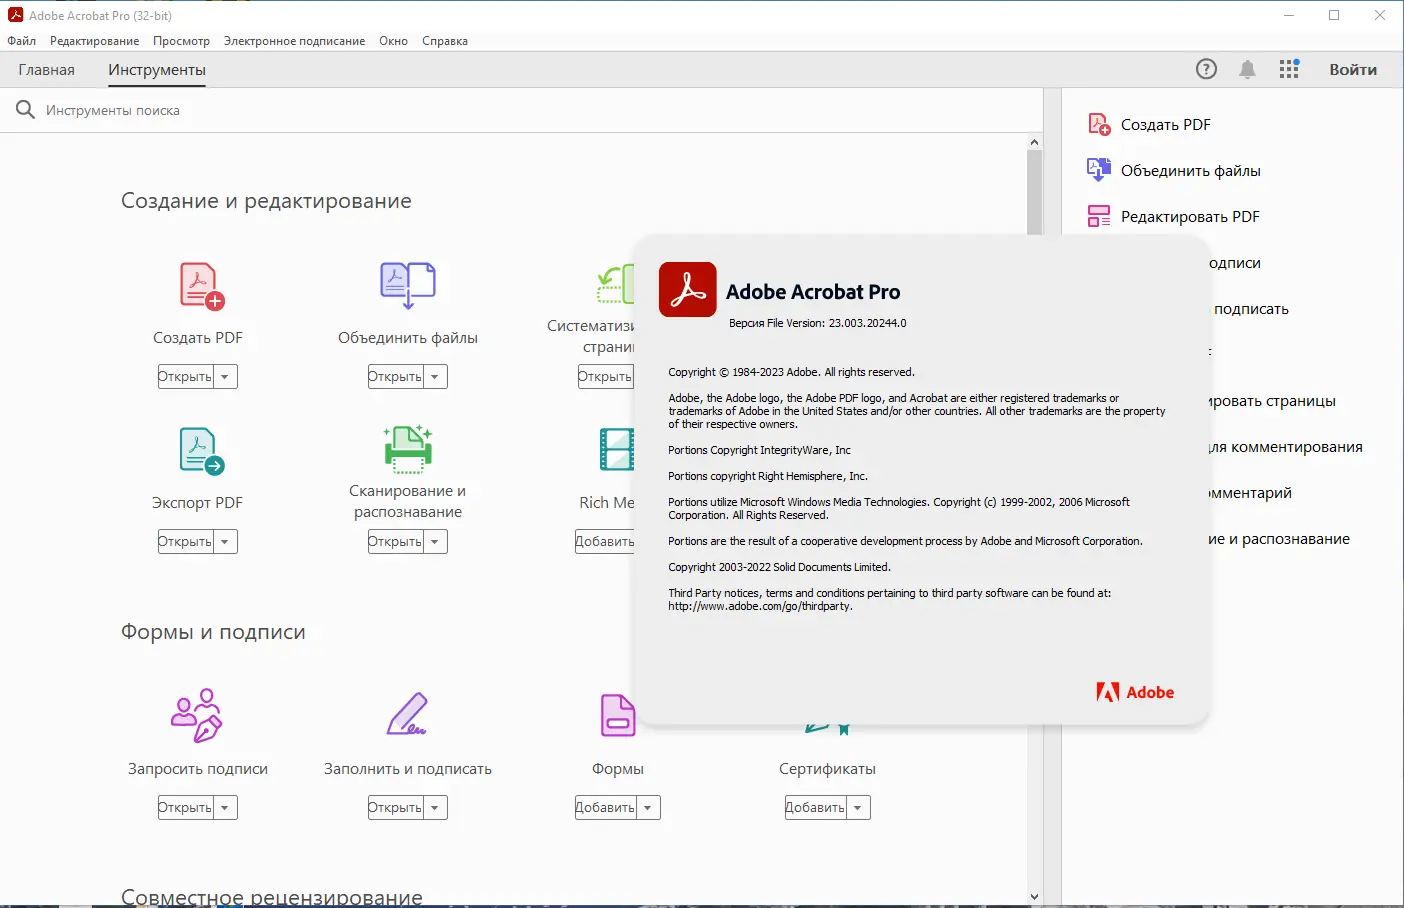Expand the dropdown arrow under Запросить подписи
The height and width of the screenshot is (908, 1404).
[225, 808]
